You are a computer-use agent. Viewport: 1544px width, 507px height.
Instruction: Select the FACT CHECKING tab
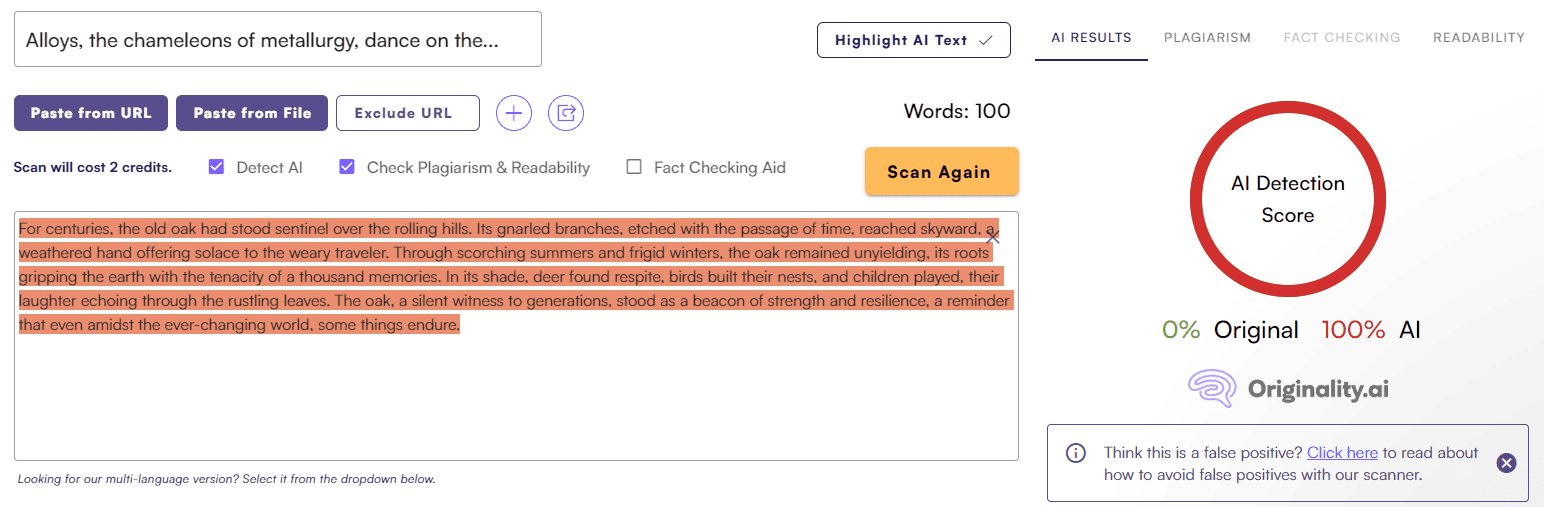[x=1342, y=38]
